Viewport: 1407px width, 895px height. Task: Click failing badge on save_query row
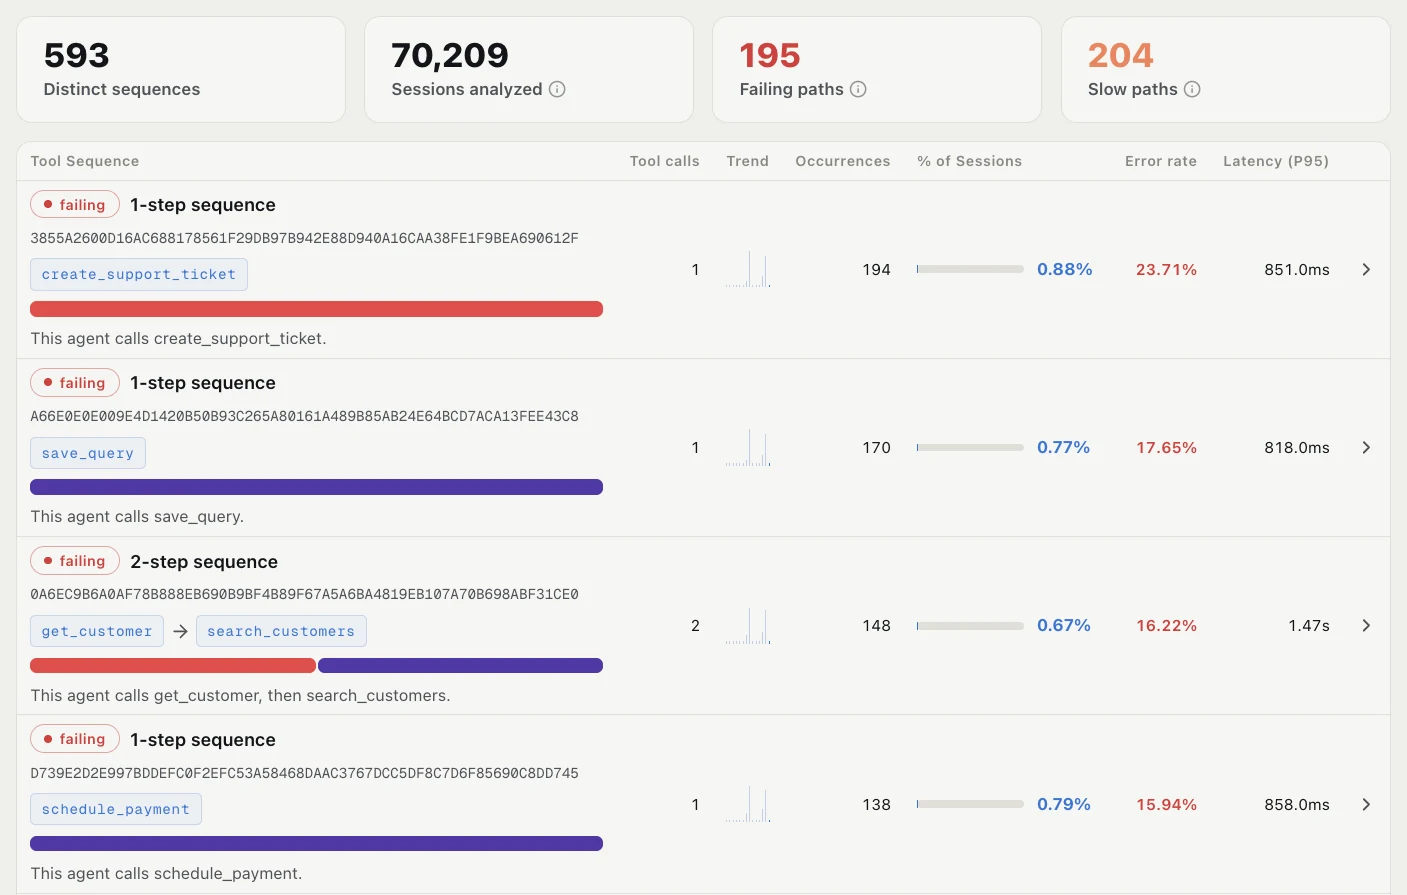point(75,383)
